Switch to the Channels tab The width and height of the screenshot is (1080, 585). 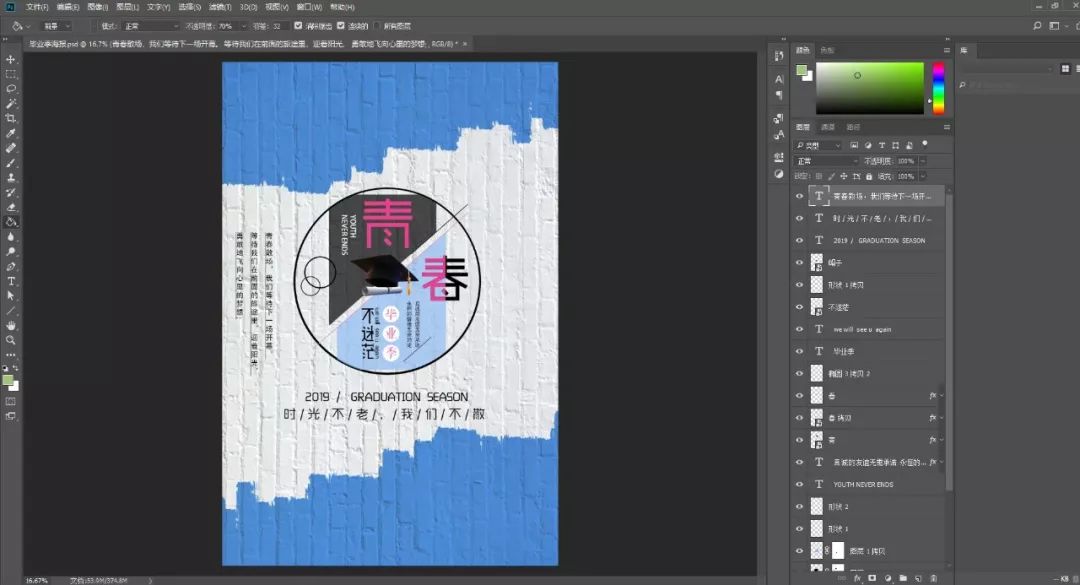(x=828, y=127)
